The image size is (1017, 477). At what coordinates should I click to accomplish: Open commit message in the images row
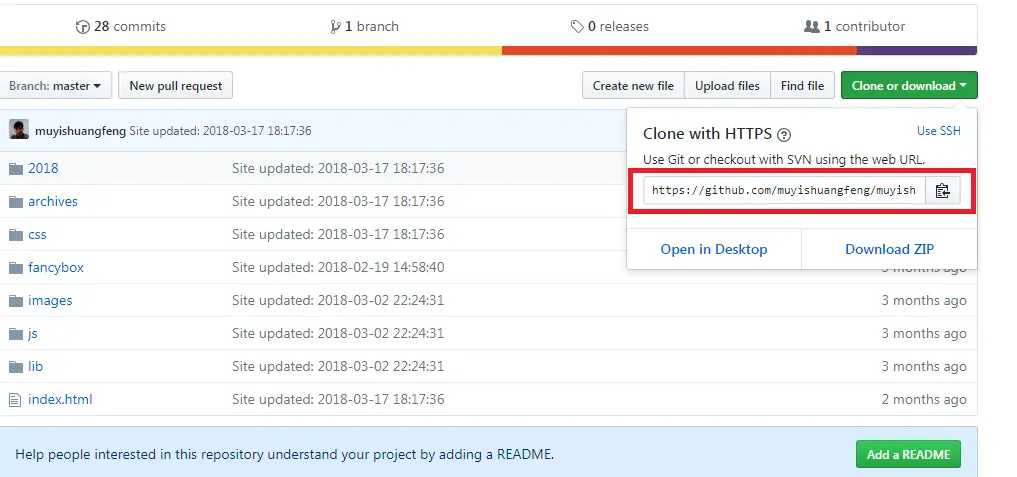(338, 301)
